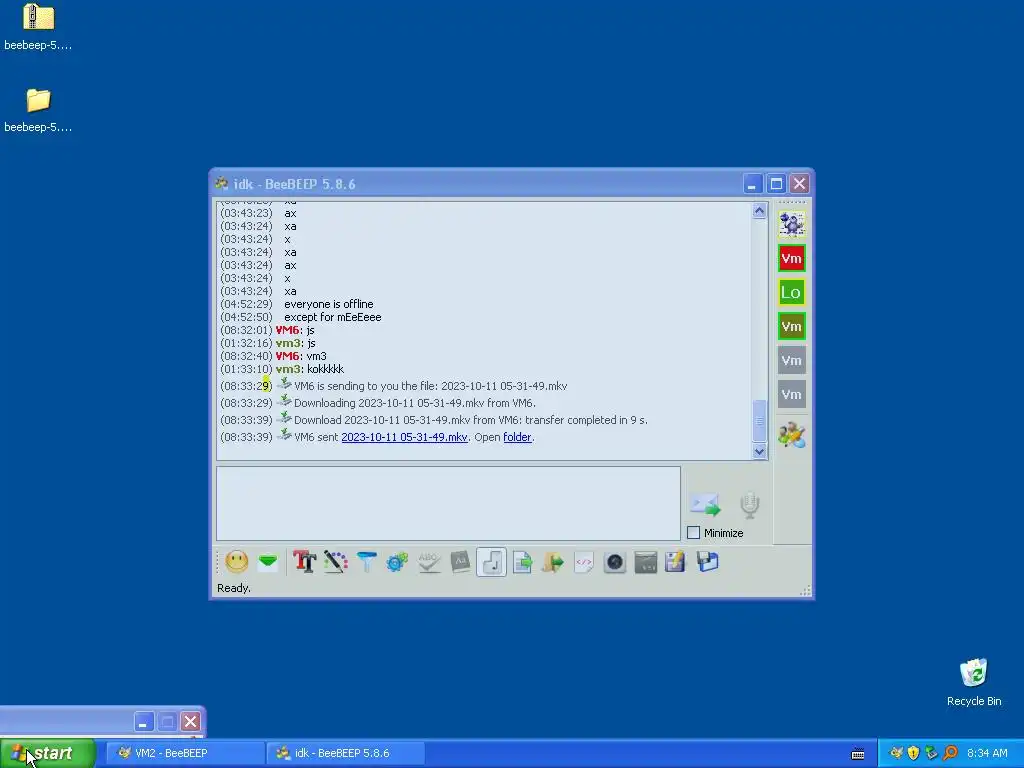Click the chat scrollbar up arrow
1024x768 pixels.
[759, 211]
